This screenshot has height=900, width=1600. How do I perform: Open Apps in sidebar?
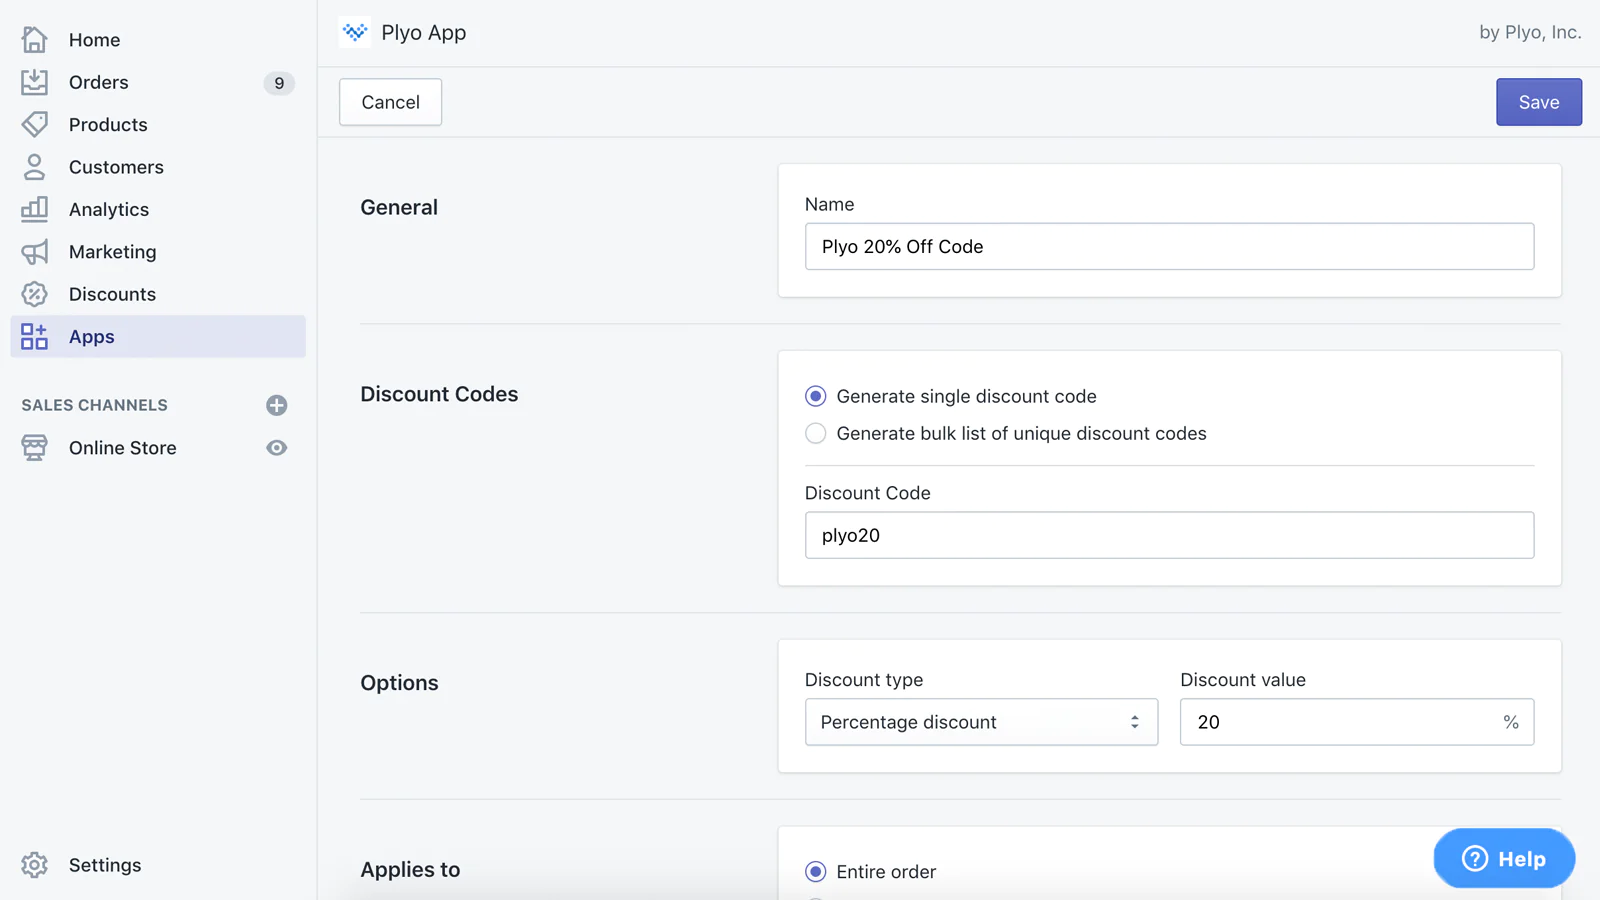click(x=158, y=337)
